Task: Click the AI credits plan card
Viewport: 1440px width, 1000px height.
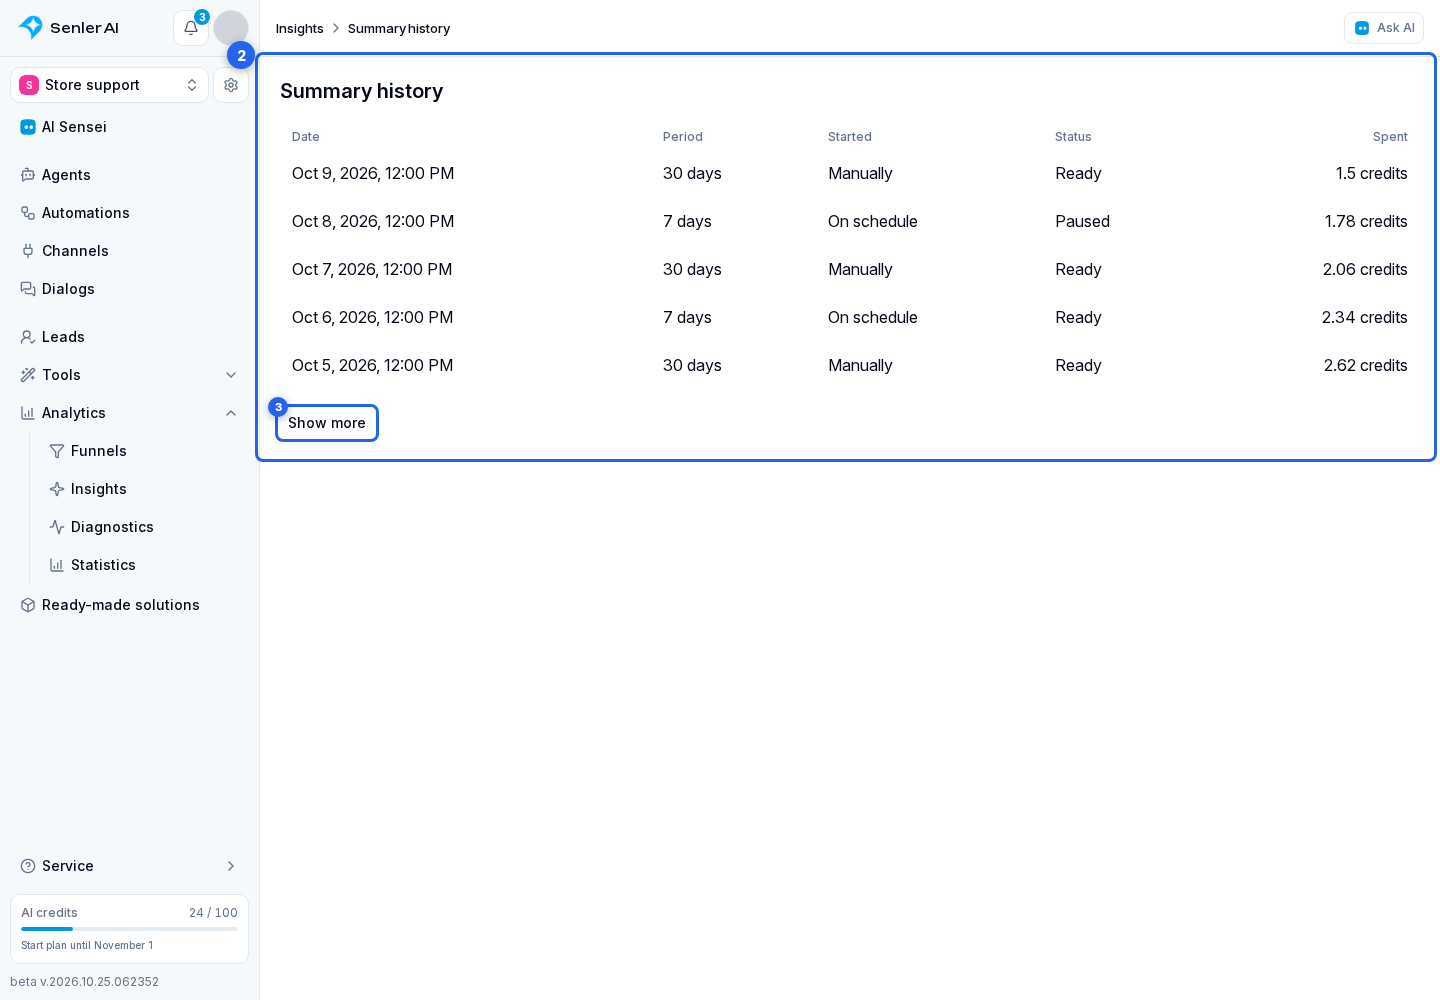Action: tap(129, 929)
